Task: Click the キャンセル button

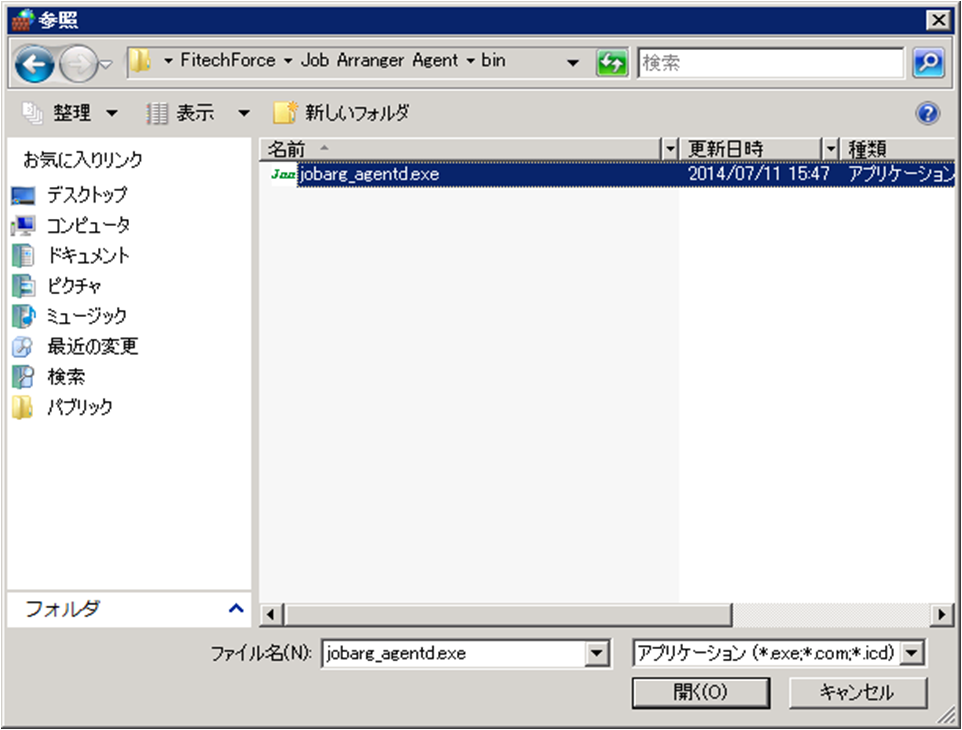Action: pyautogui.click(x=858, y=692)
